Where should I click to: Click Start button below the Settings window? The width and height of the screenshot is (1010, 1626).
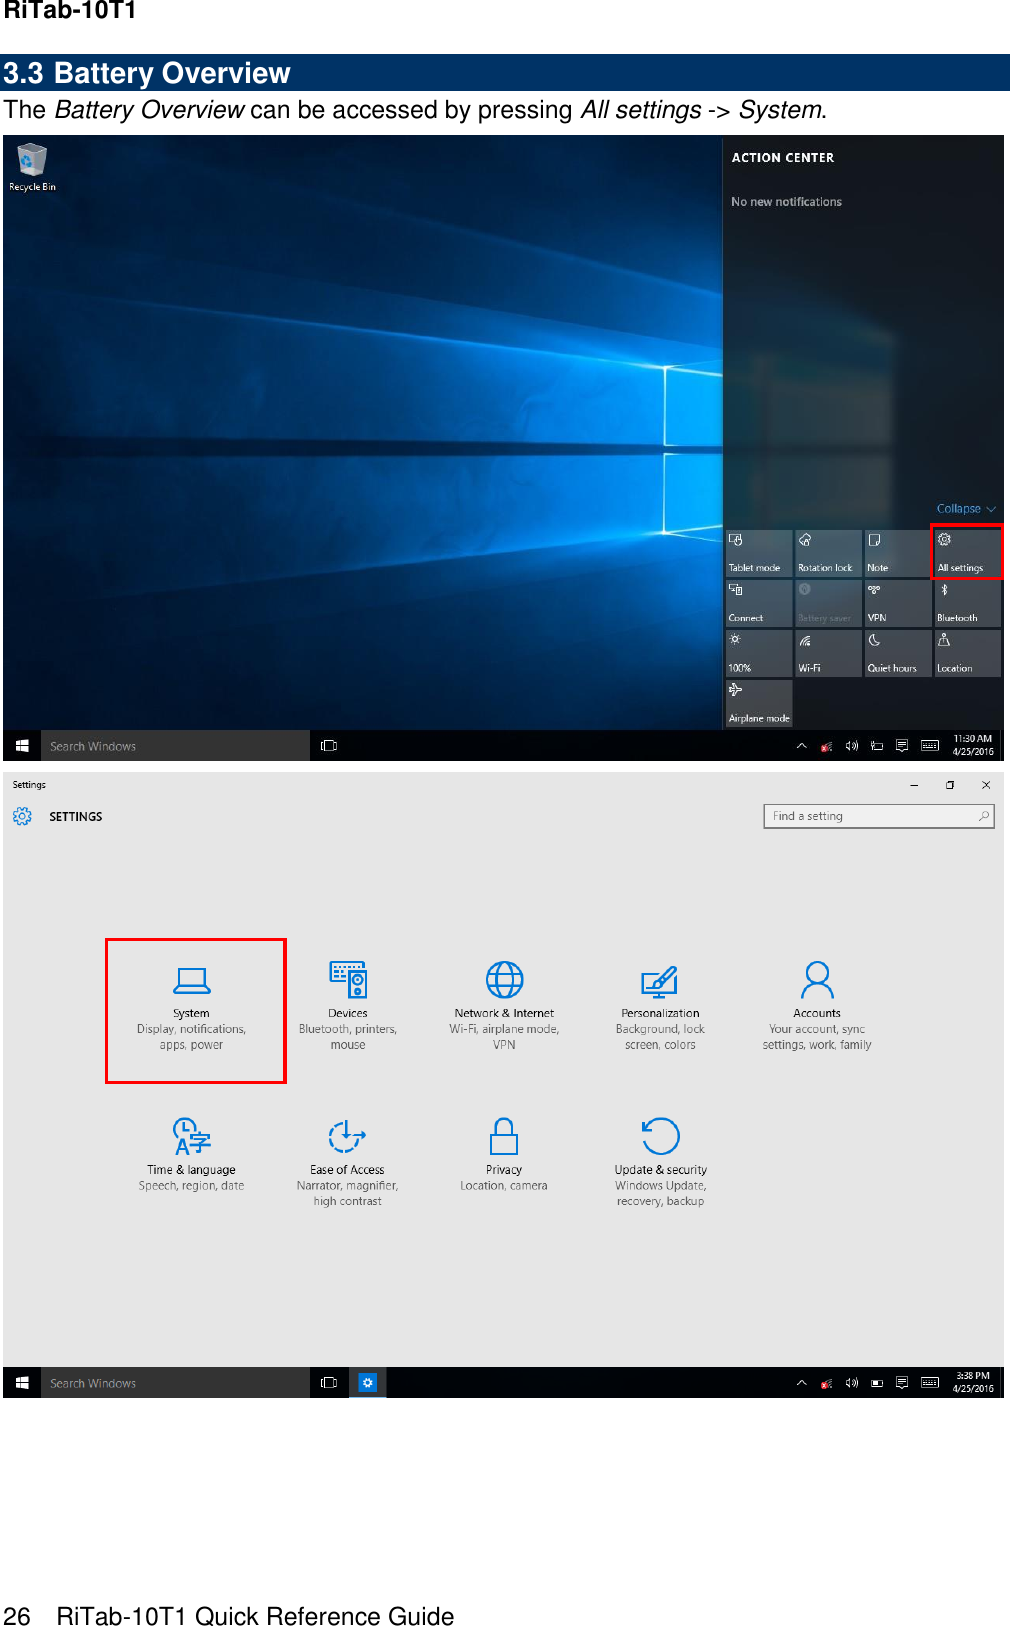(x=22, y=1383)
